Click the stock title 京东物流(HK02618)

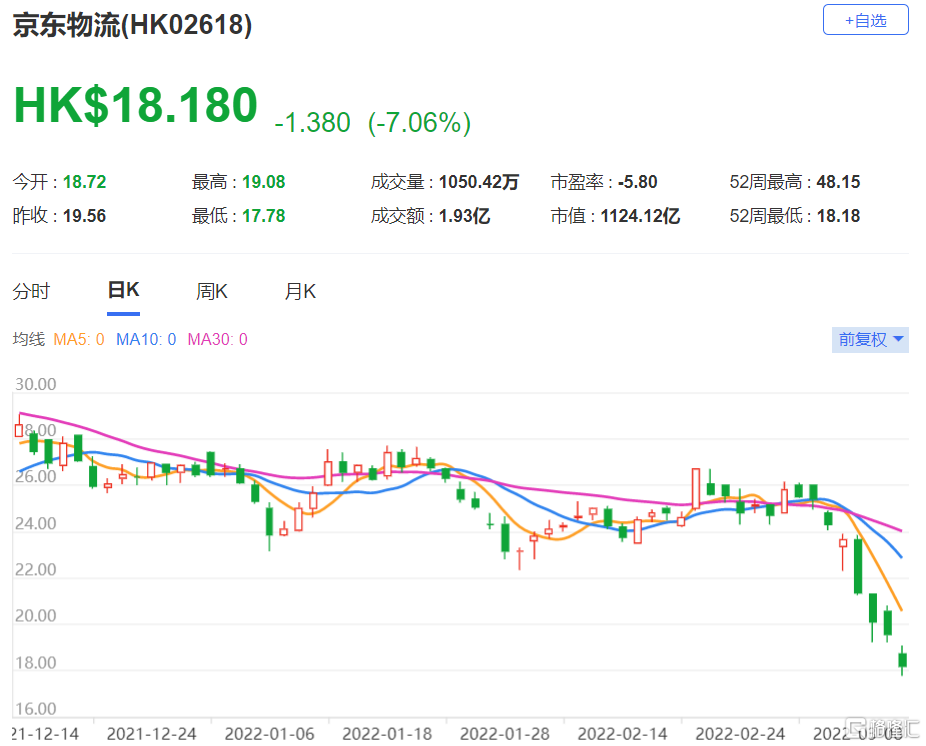tap(132, 25)
